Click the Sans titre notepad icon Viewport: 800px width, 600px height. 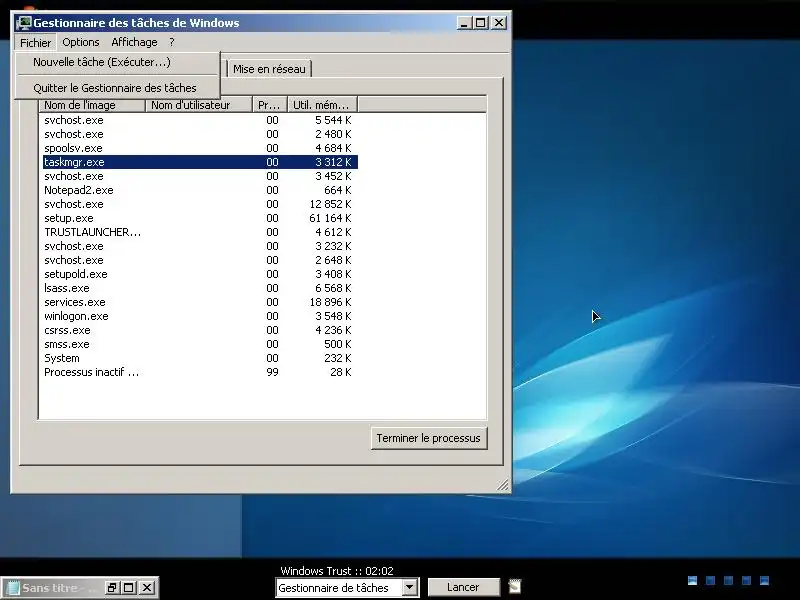pyautogui.click(x=13, y=588)
